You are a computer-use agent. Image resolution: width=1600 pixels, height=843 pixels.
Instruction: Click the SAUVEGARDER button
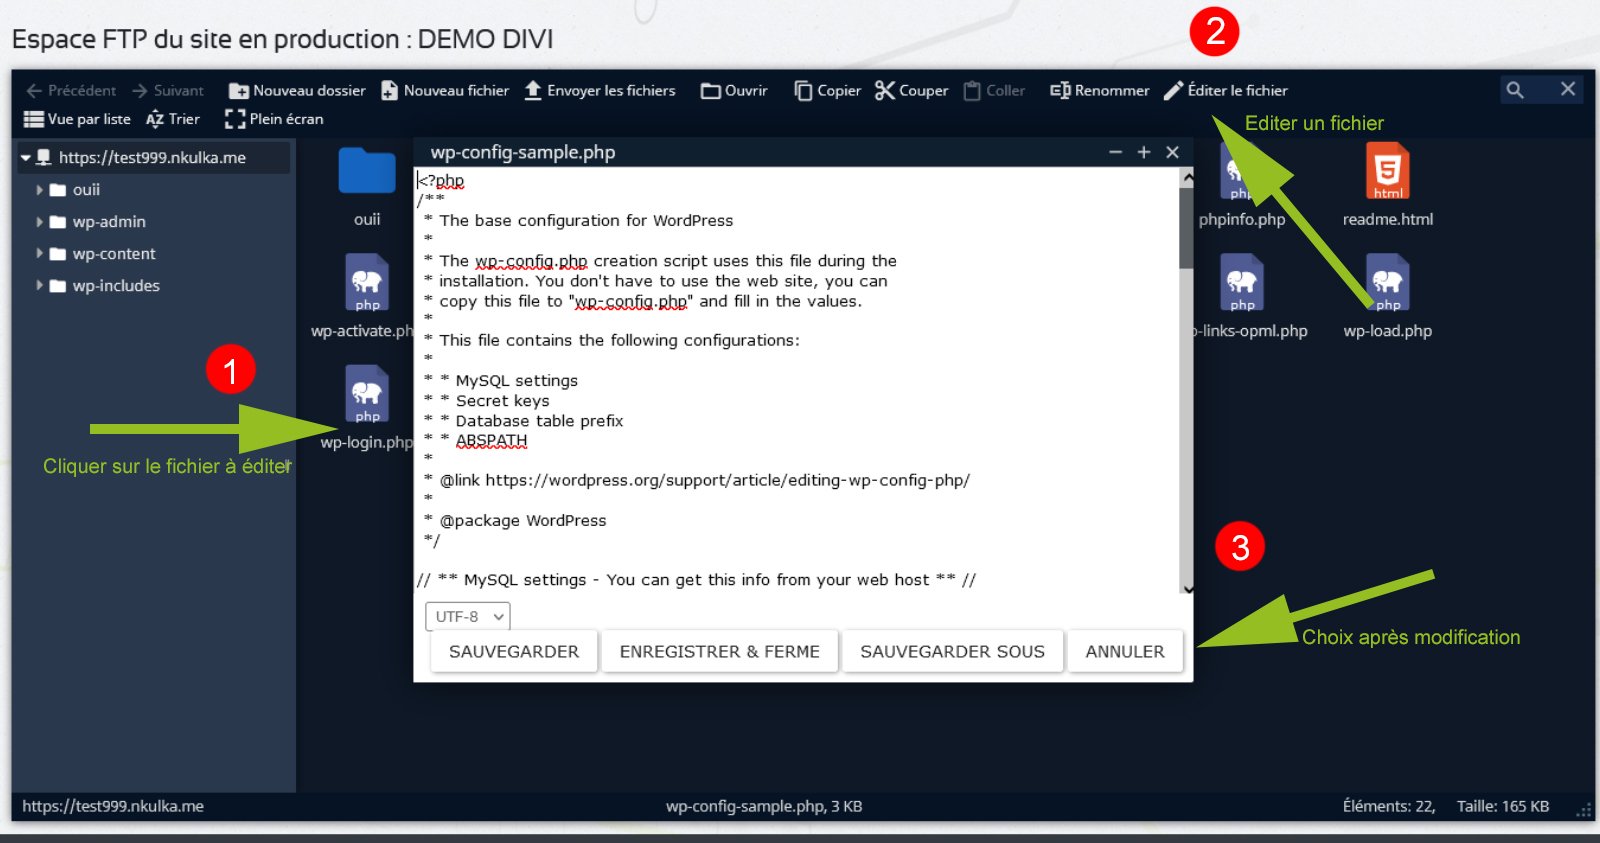point(514,652)
